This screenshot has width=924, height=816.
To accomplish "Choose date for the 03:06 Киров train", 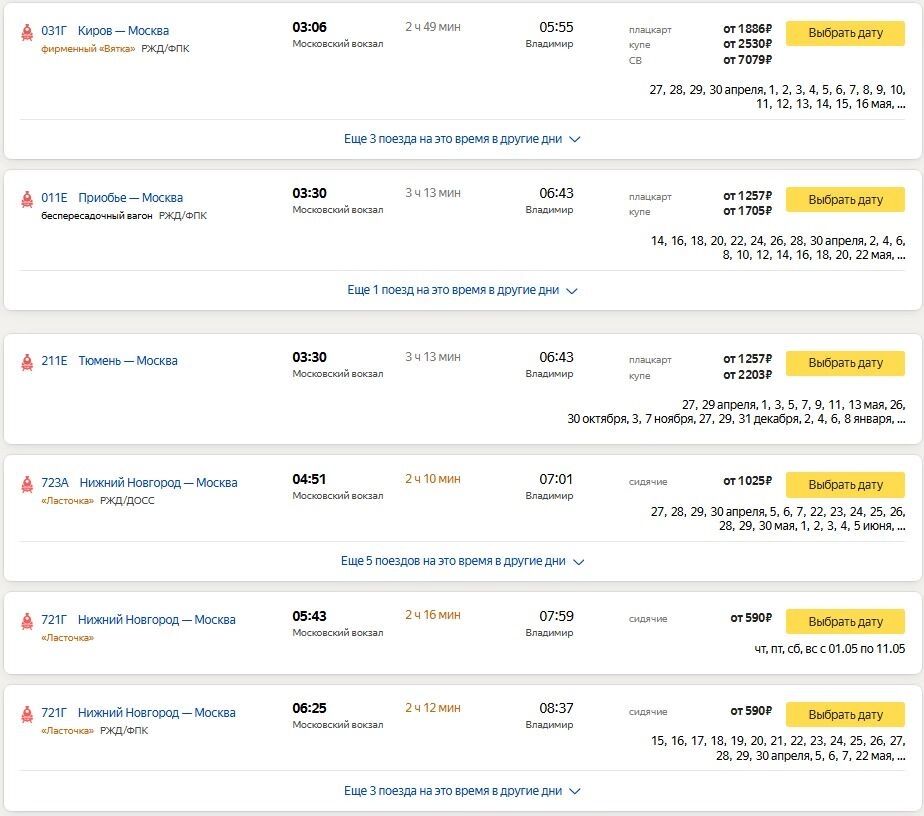I will [x=845, y=33].
